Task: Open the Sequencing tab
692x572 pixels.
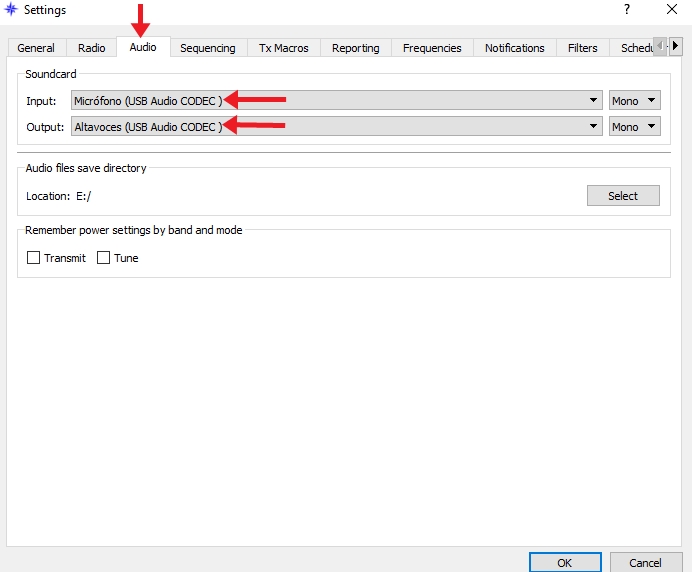Action: pos(207,48)
